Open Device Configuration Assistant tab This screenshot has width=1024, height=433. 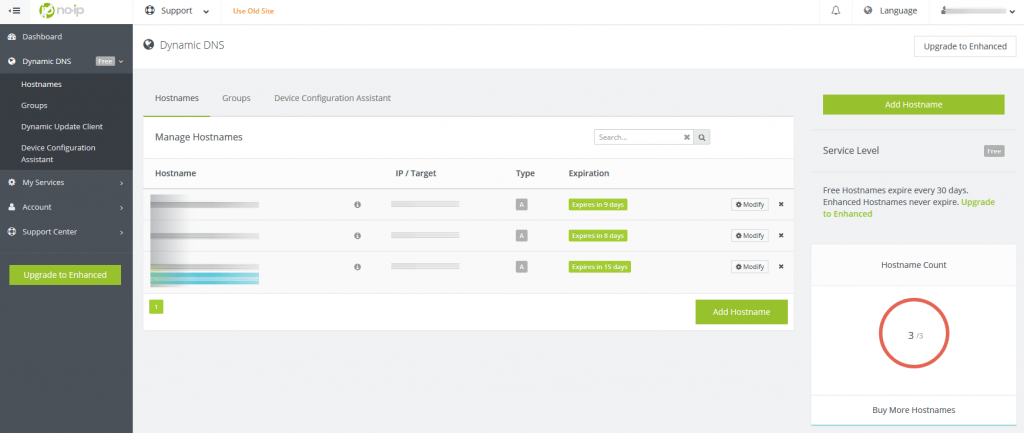coord(332,98)
